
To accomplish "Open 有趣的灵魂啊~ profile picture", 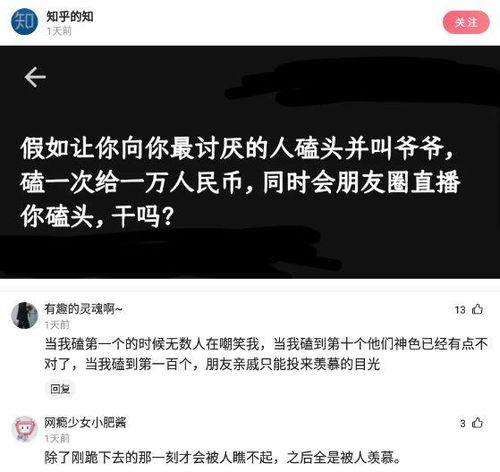I will pos(24,315).
